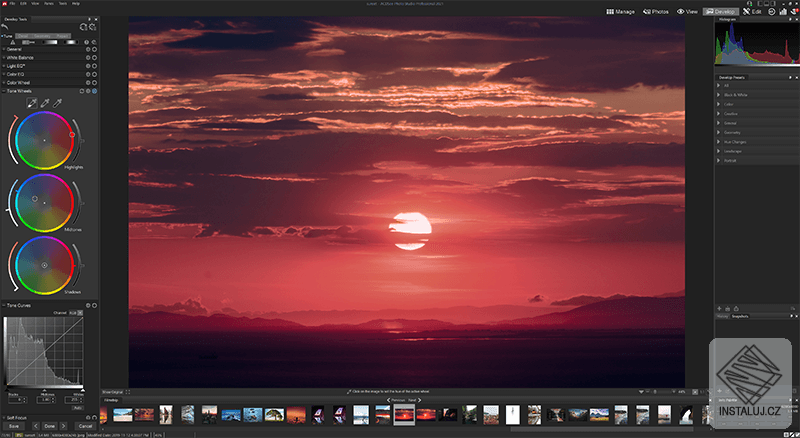
Task: Click the undo arrow in Develop Tools
Action: pyautogui.click(x=5, y=27)
